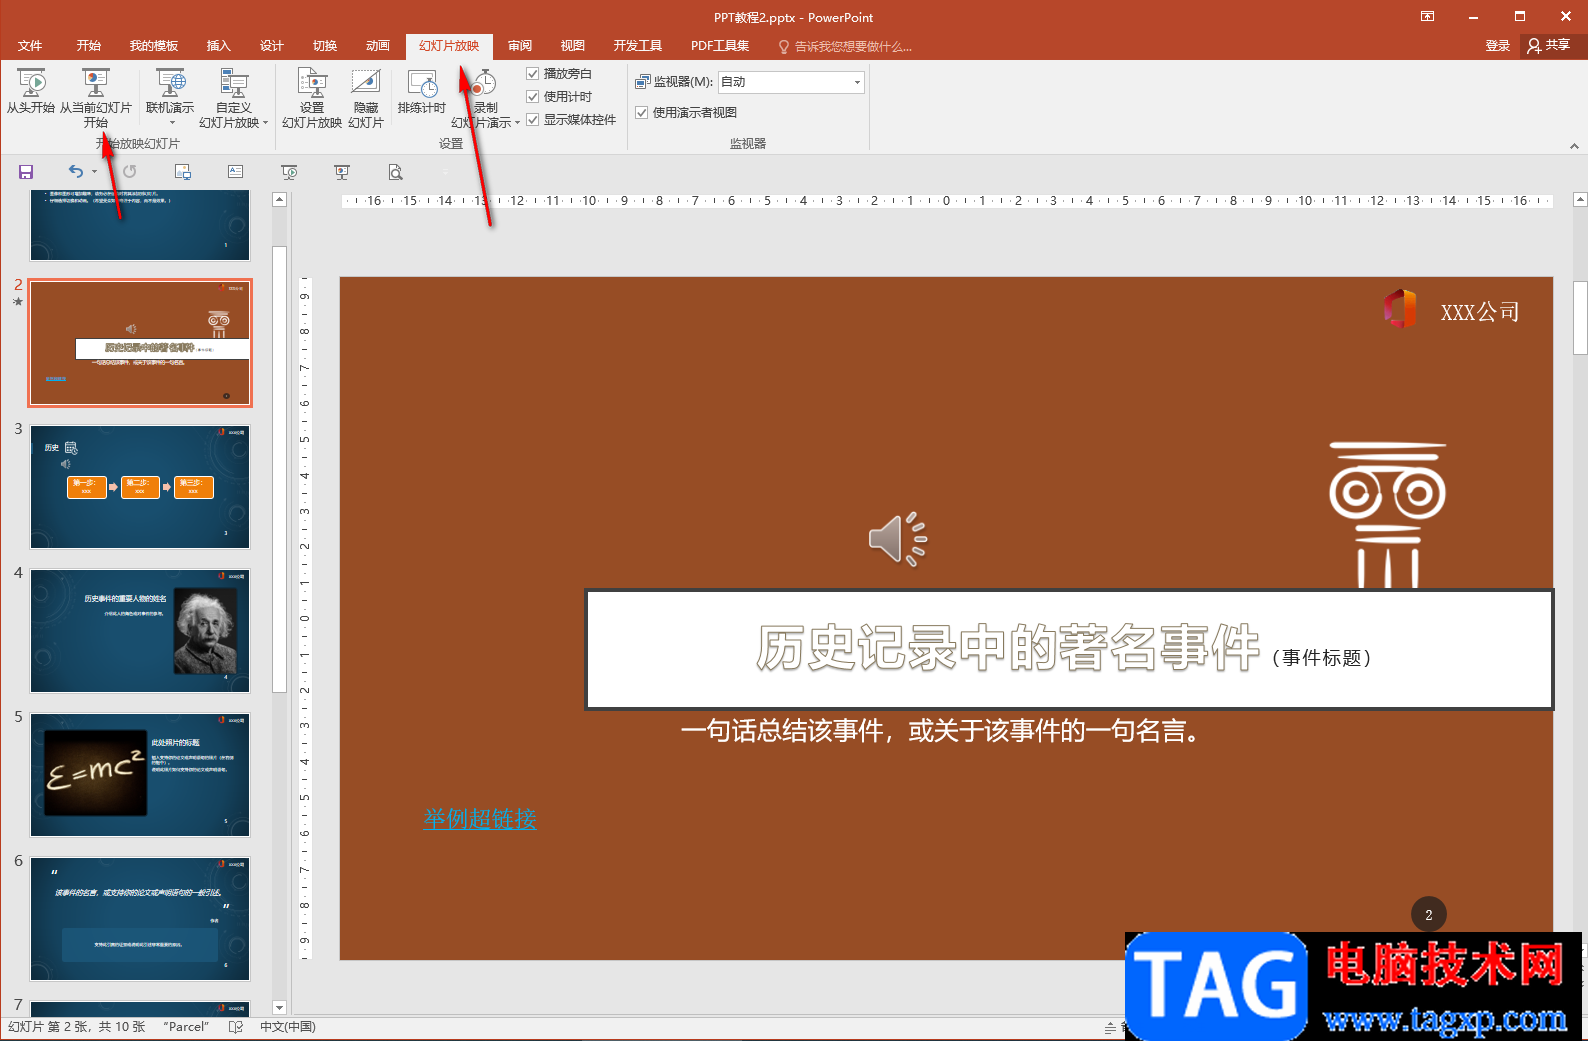
Task: Switch to the 视图 tab
Action: (573, 46)
